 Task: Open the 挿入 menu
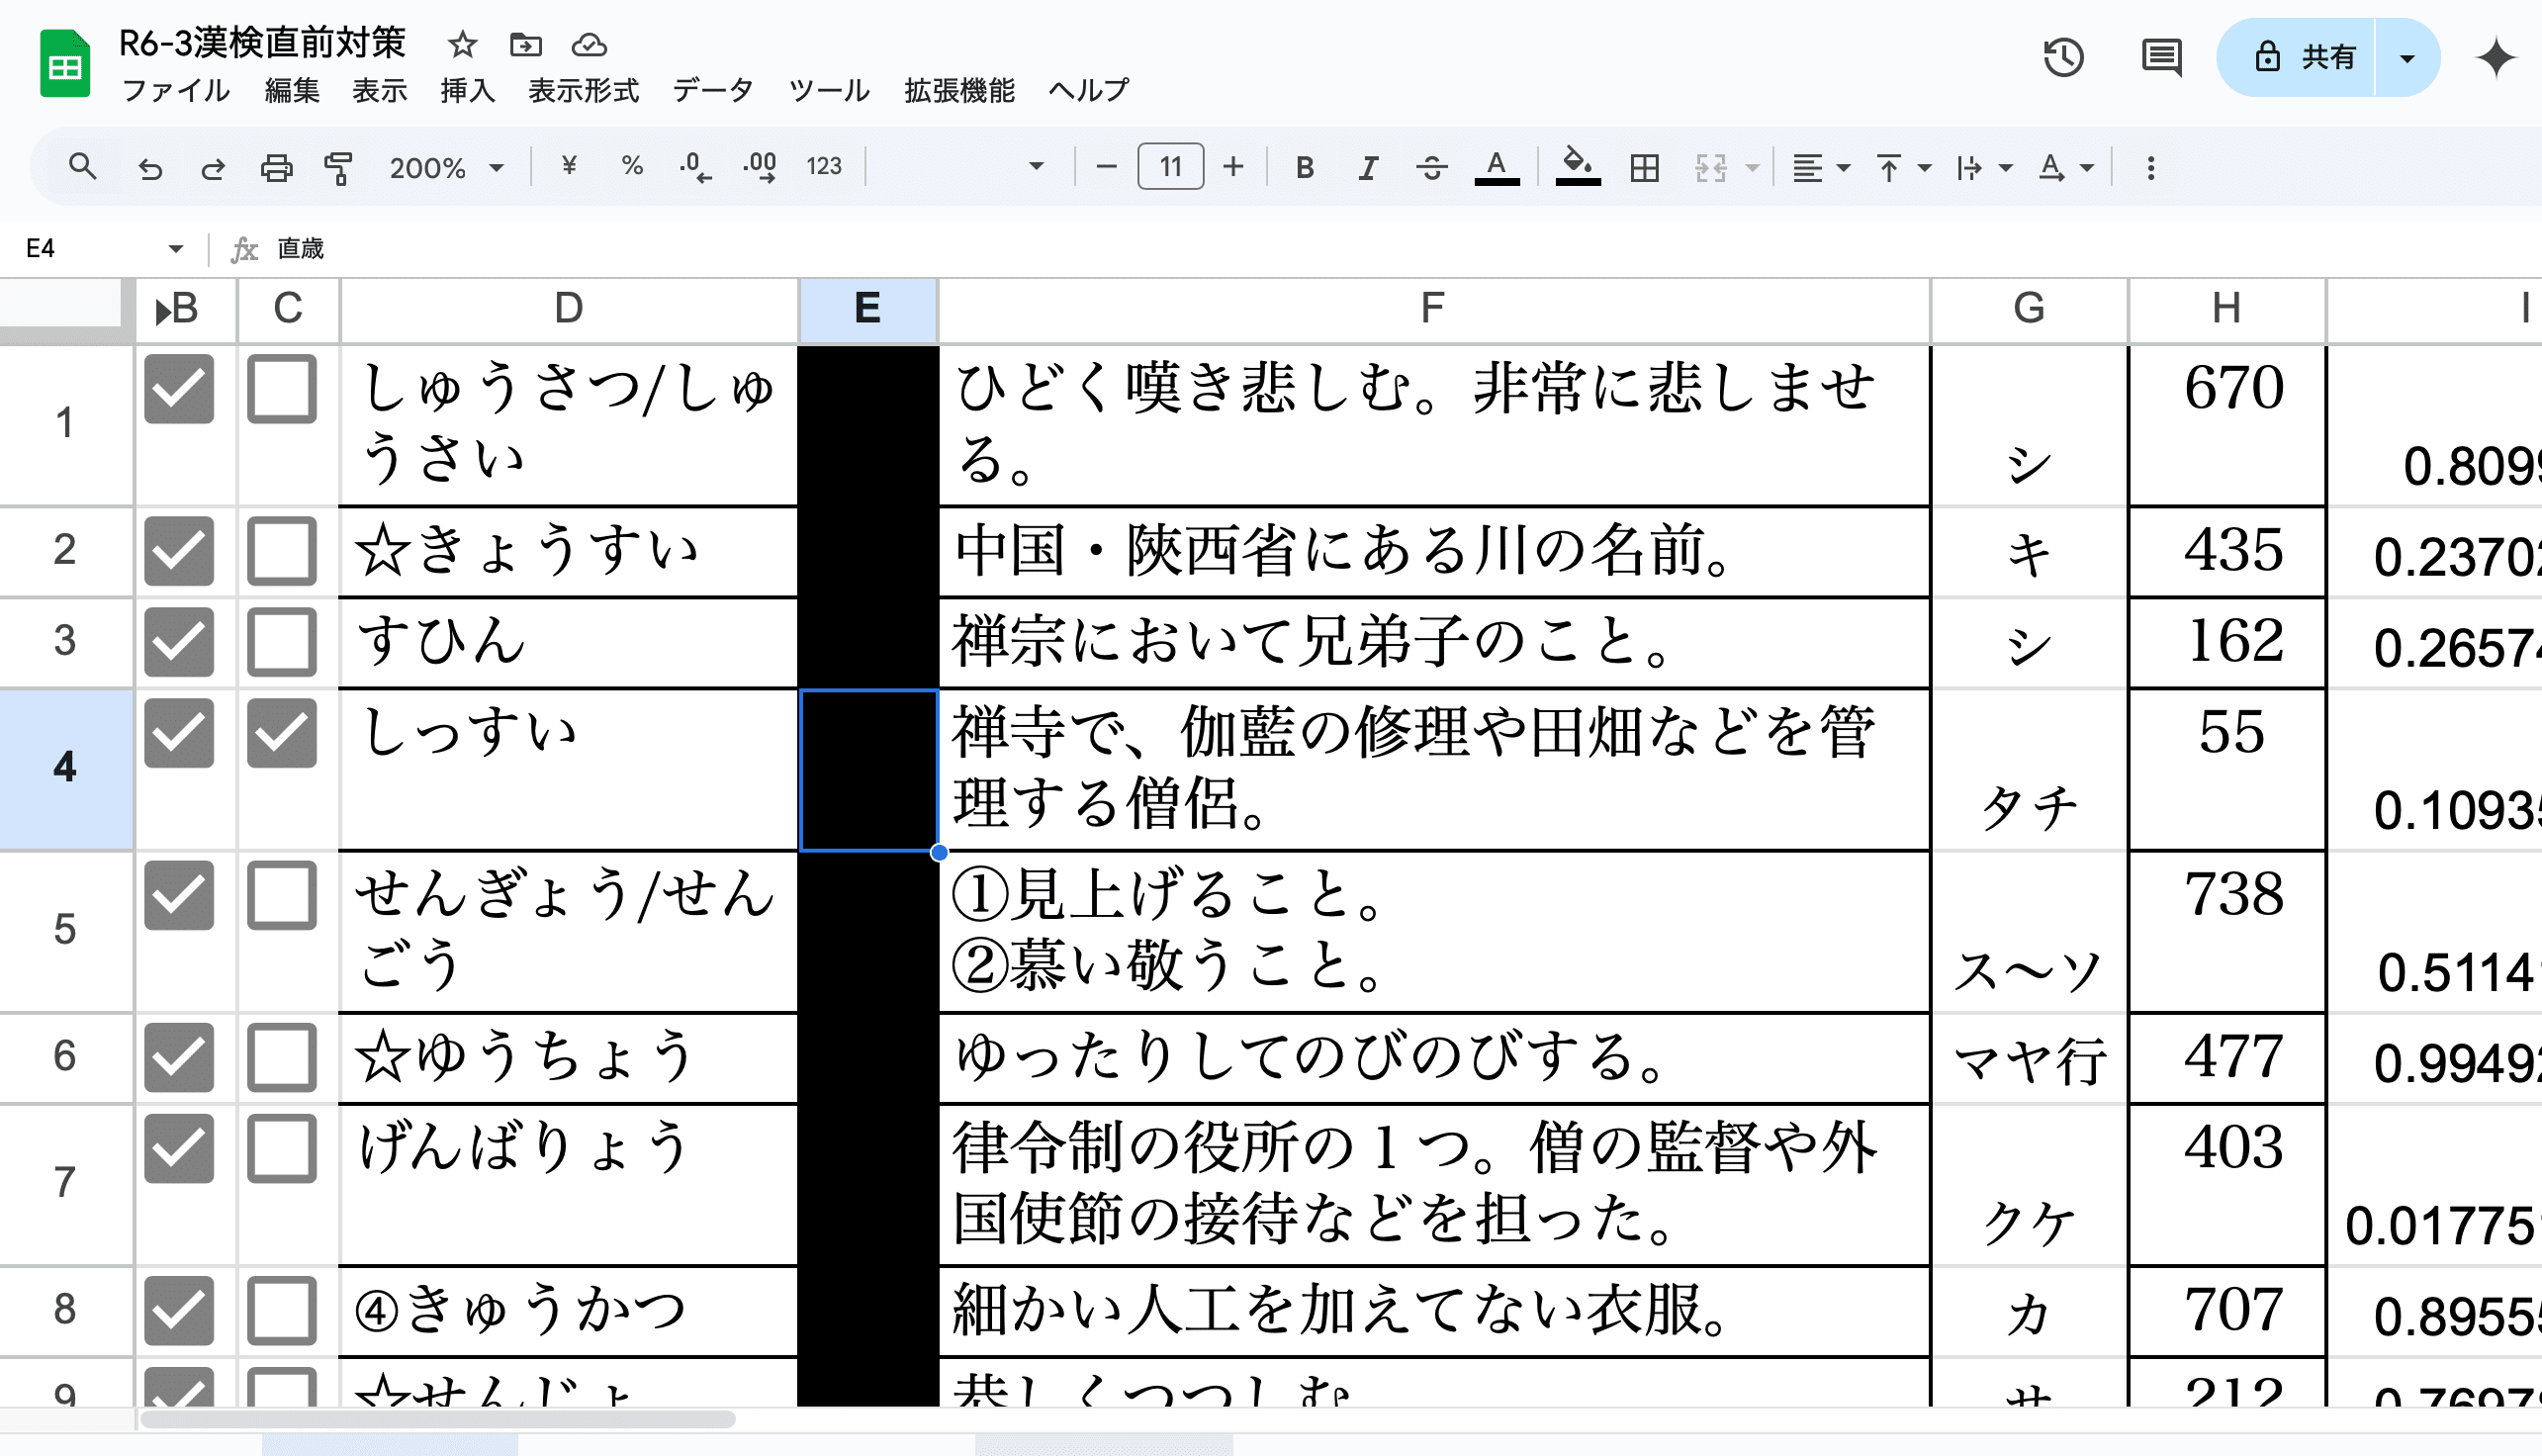468,90
